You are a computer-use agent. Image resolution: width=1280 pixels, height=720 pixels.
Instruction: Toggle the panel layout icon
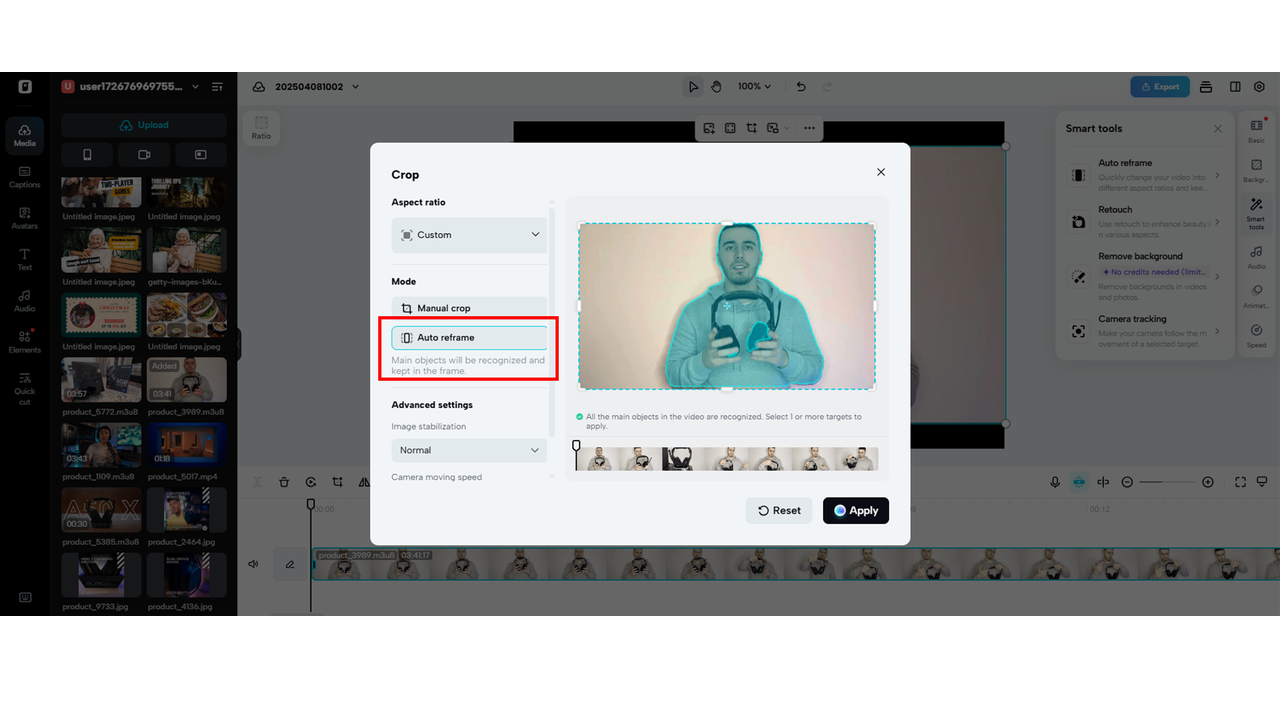point(1235,87)
